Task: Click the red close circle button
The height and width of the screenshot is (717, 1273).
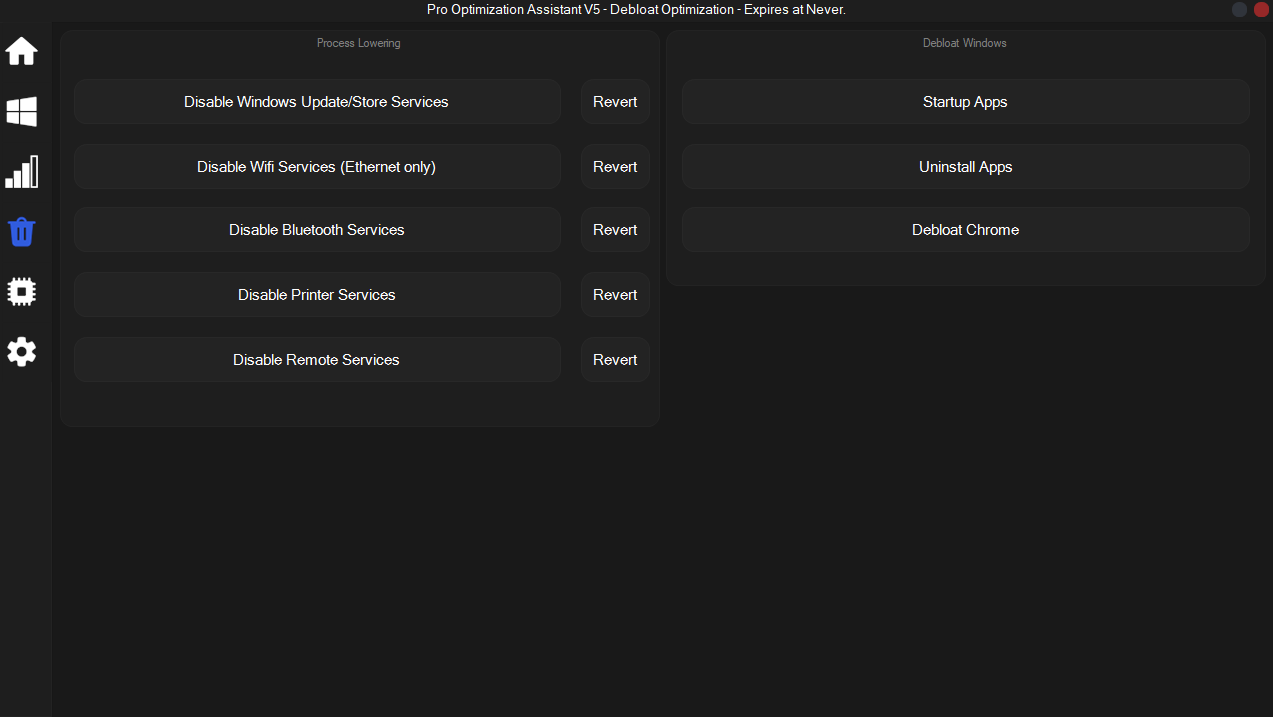Action: point(1261,9)
